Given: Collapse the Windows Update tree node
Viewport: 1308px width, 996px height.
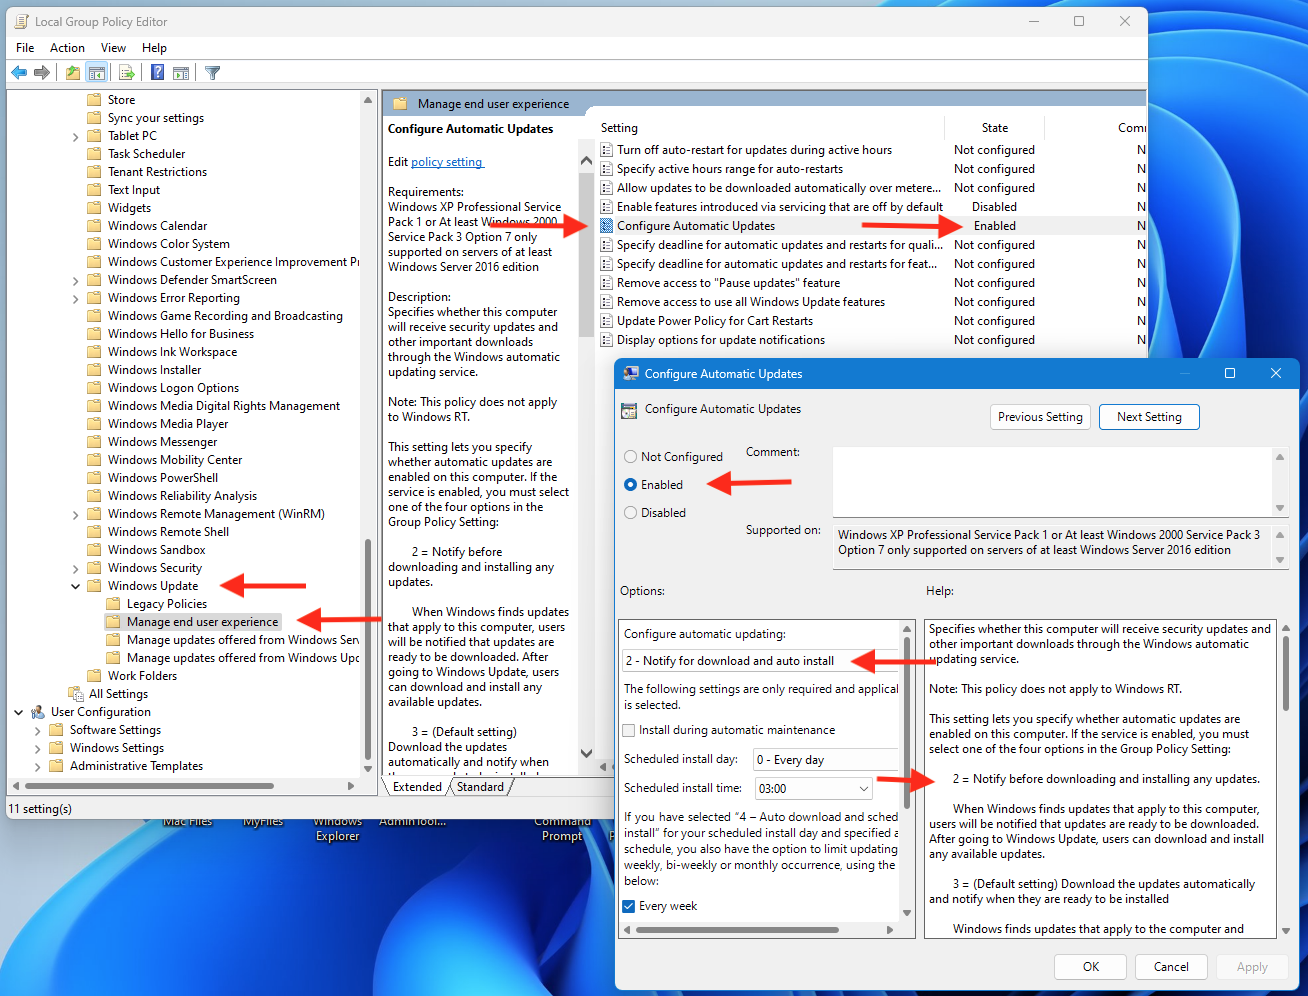Looking at the screenshot, I should [76, 587].
